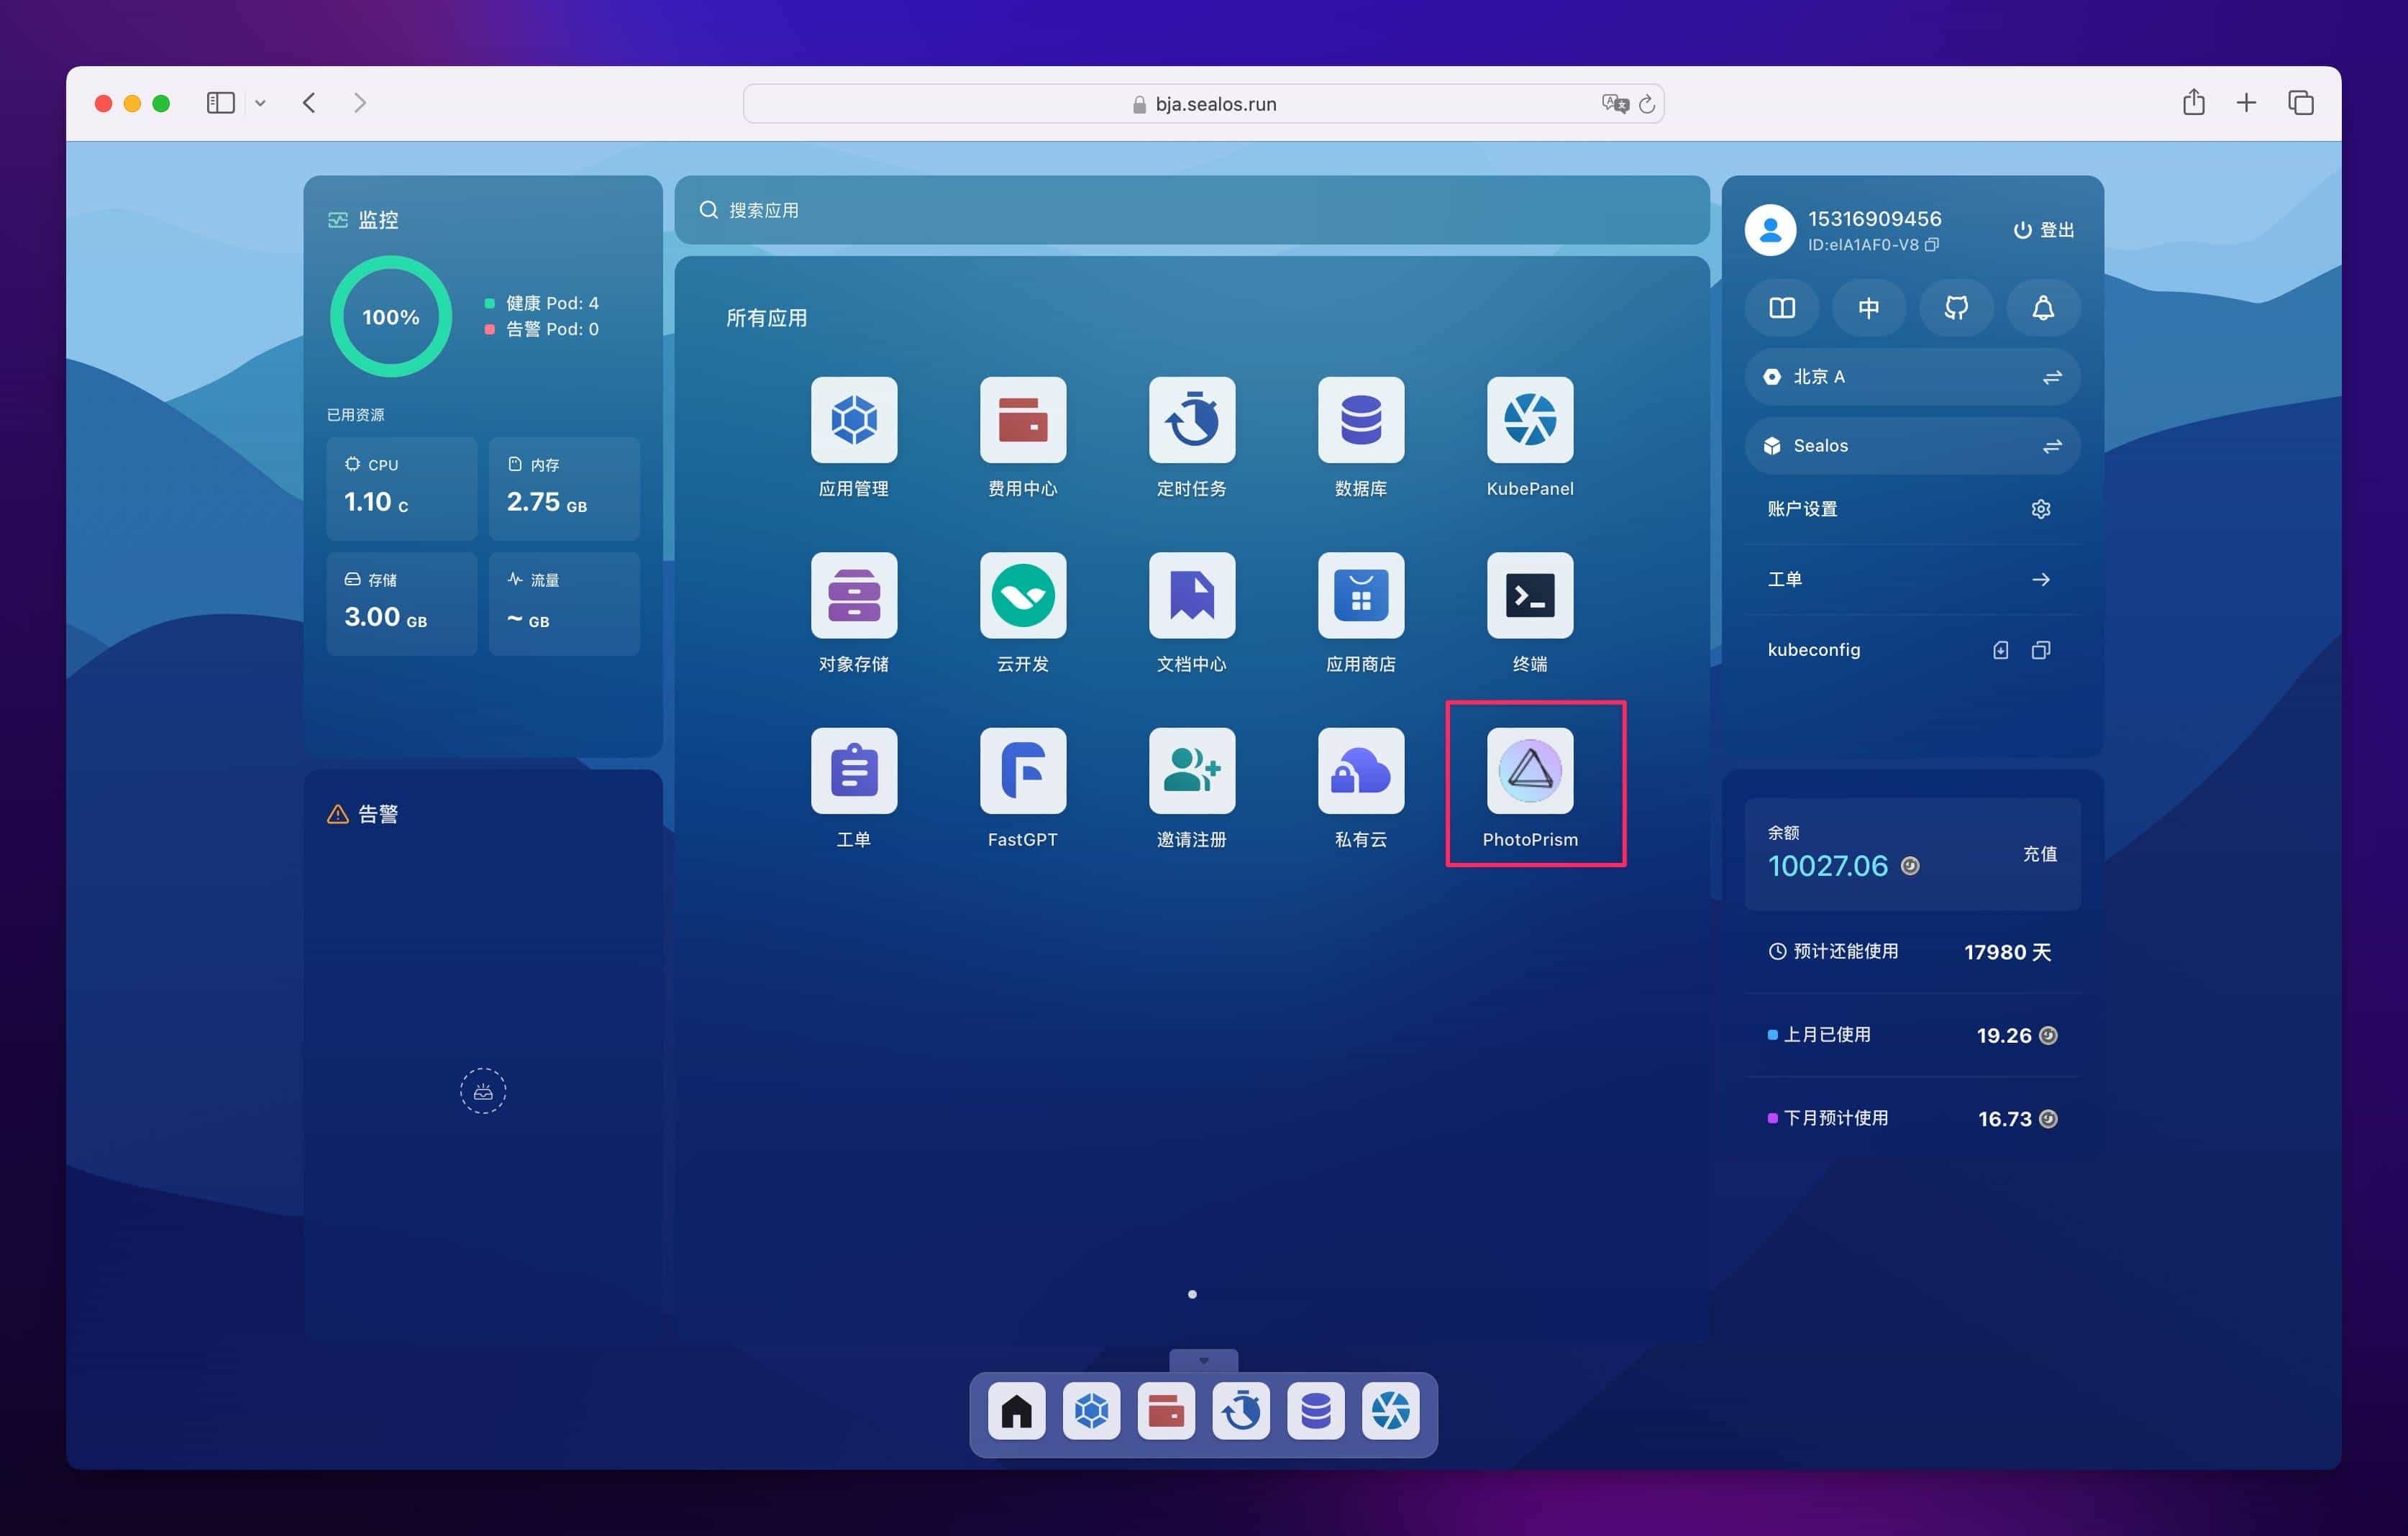The image size is (2408, 1536).
Task: Toggle language with the 中 button
Action: [1868, 308]
